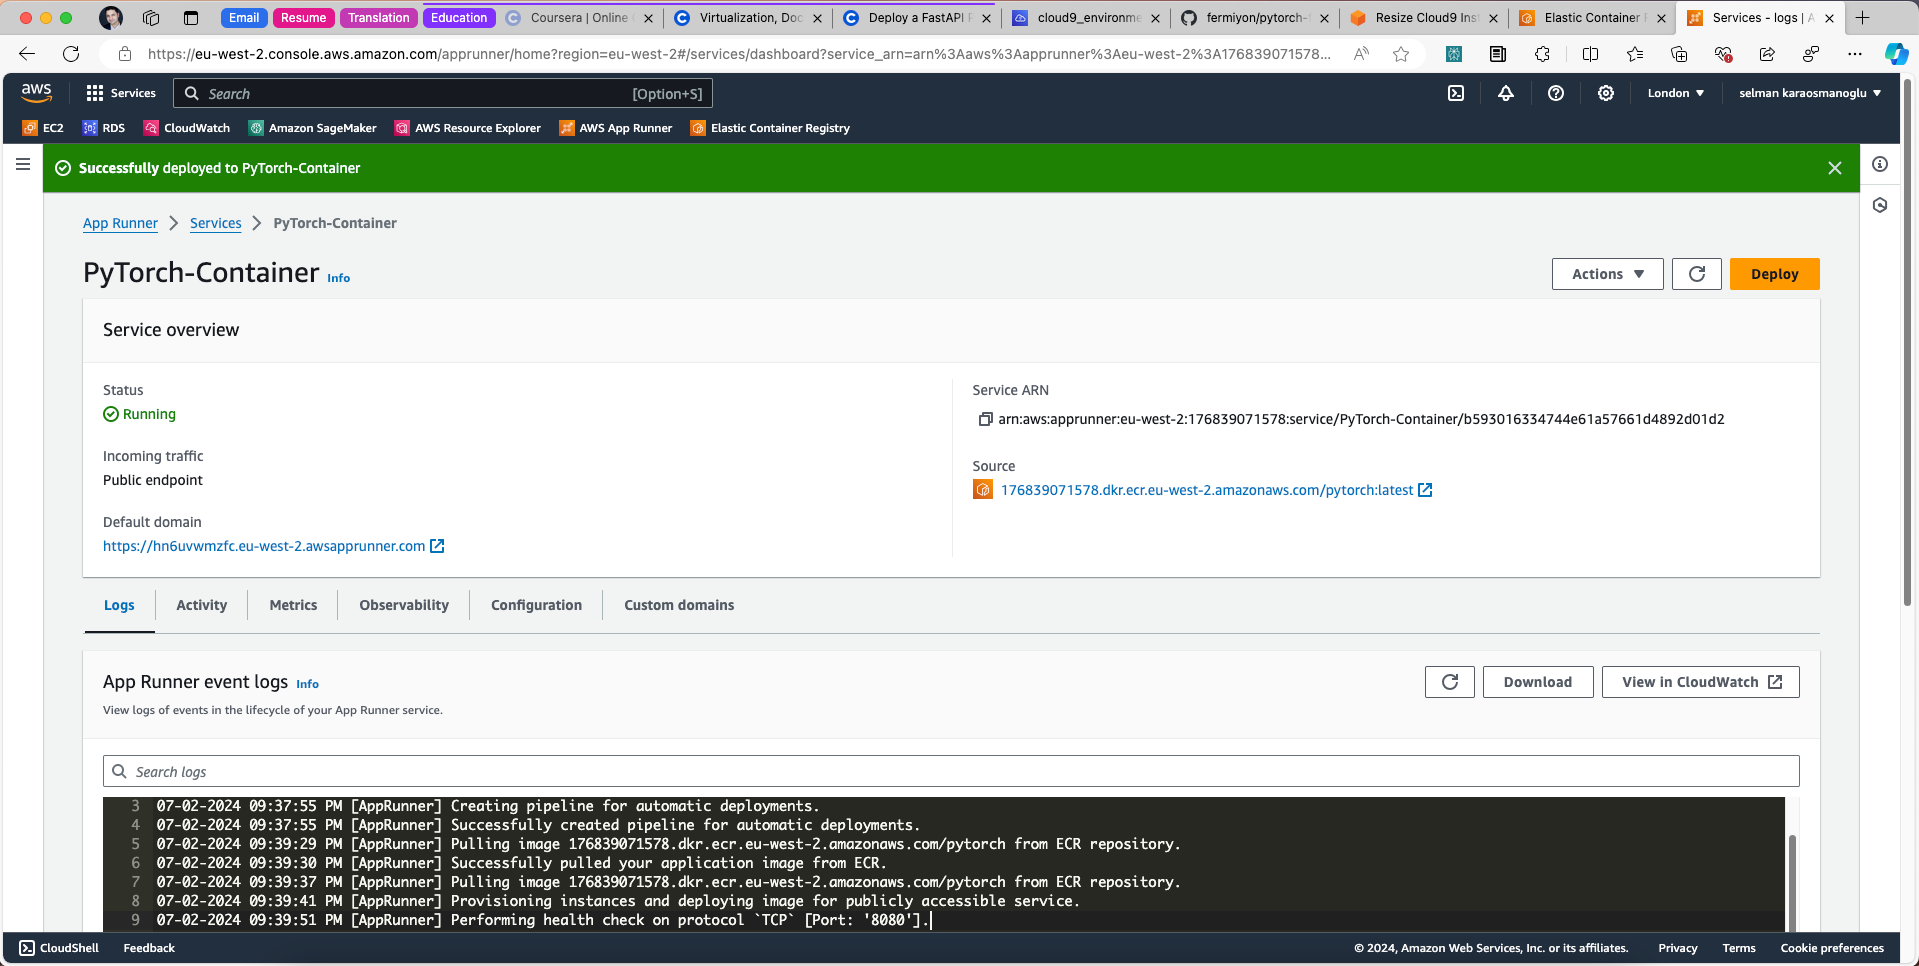
Task: Open the browser split screen icon
Action: [x=1590, y=54]
